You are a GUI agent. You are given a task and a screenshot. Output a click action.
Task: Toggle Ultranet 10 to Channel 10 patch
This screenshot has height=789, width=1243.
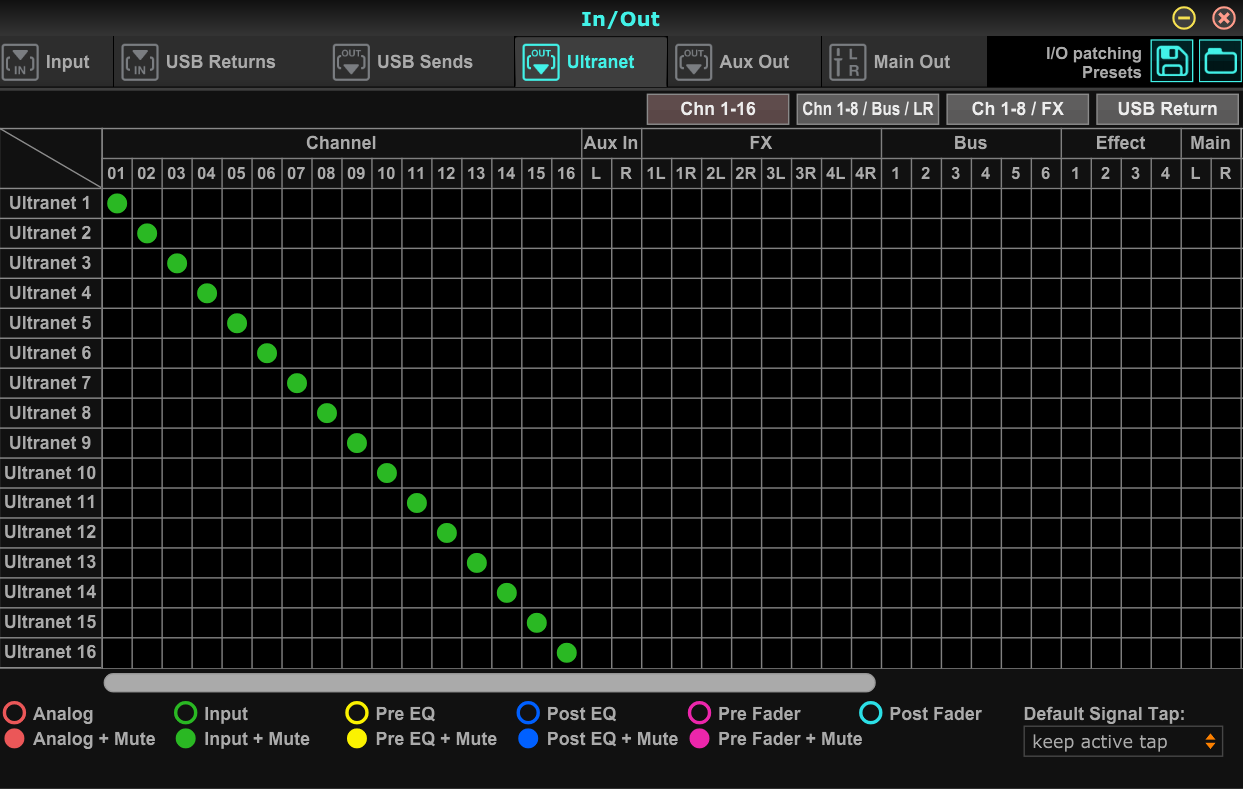(x=387, y=473)
